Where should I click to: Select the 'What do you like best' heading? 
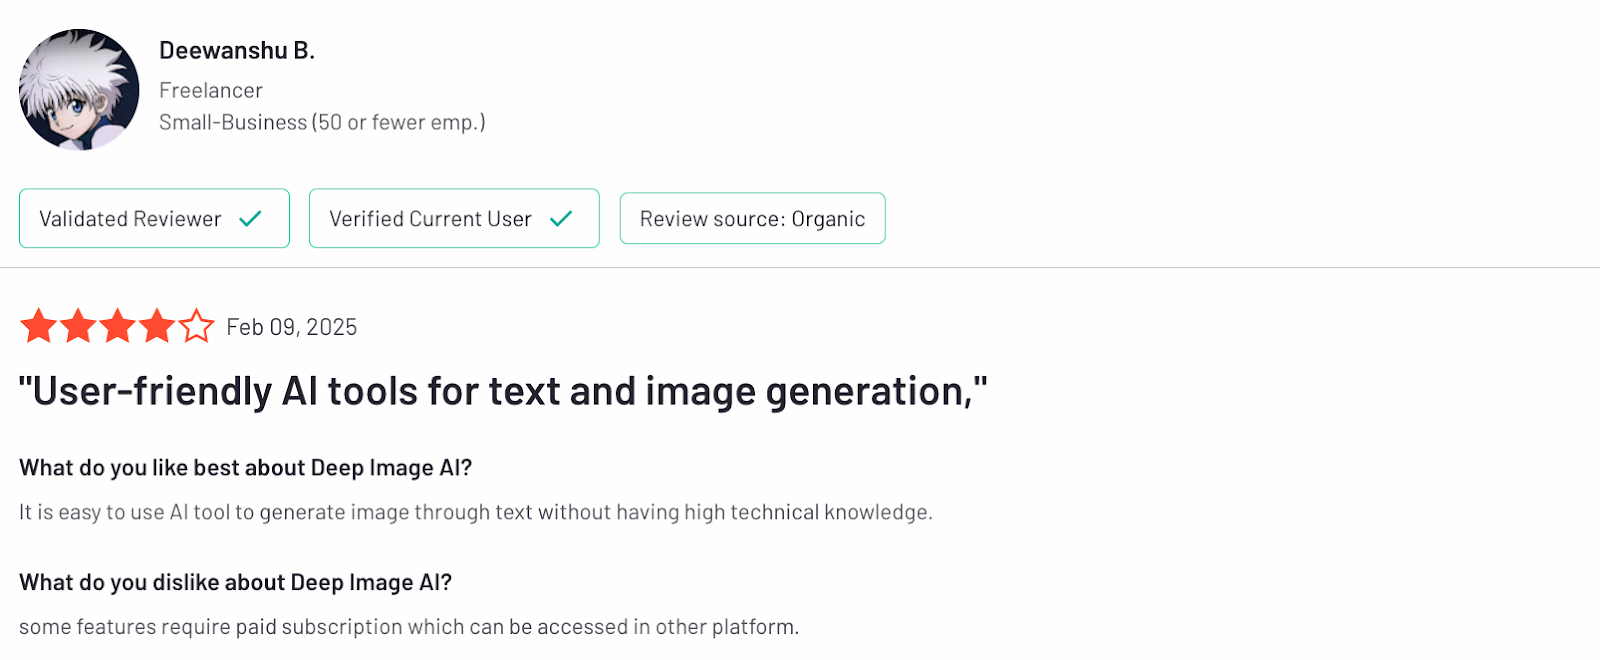click(245, 468)
